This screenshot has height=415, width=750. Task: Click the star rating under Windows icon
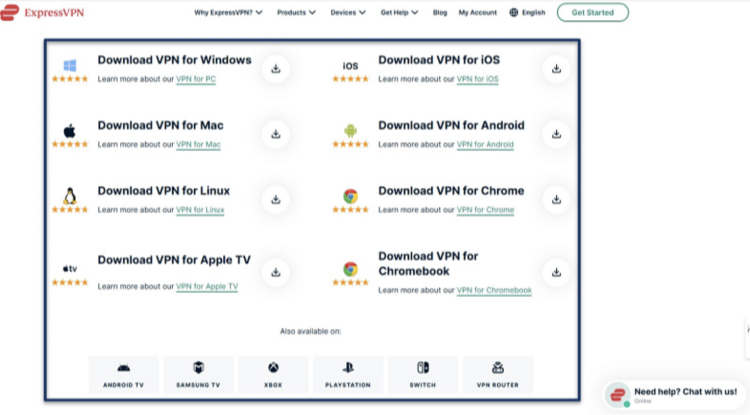(70, 79)
